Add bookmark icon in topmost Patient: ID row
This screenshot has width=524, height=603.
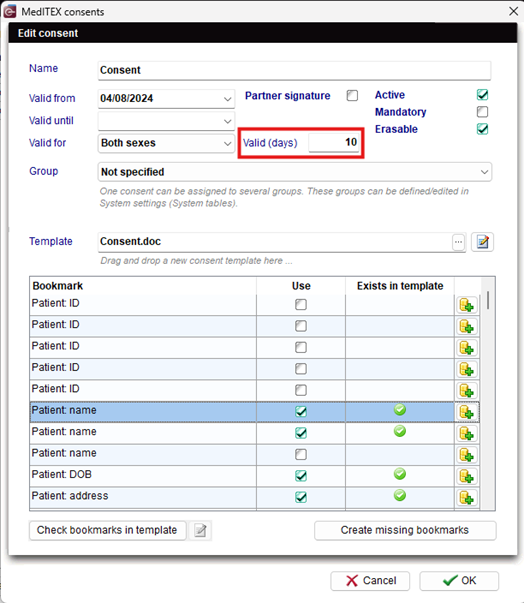click(466, 305)
